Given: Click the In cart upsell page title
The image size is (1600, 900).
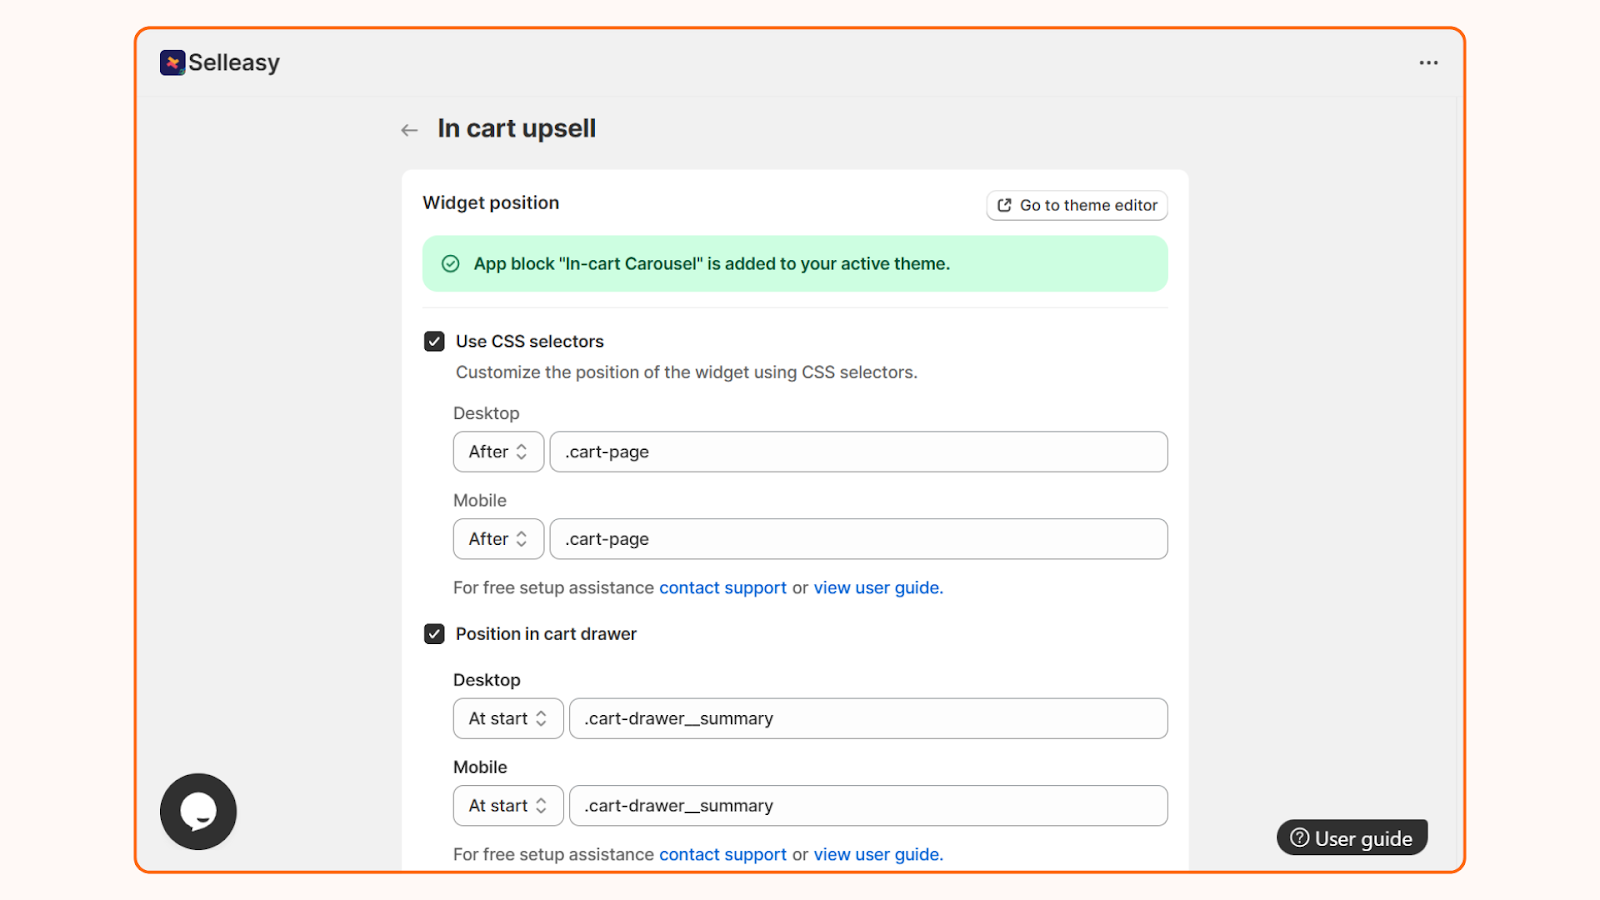Looking at the screenshot, I should click(x=516, y=128).
